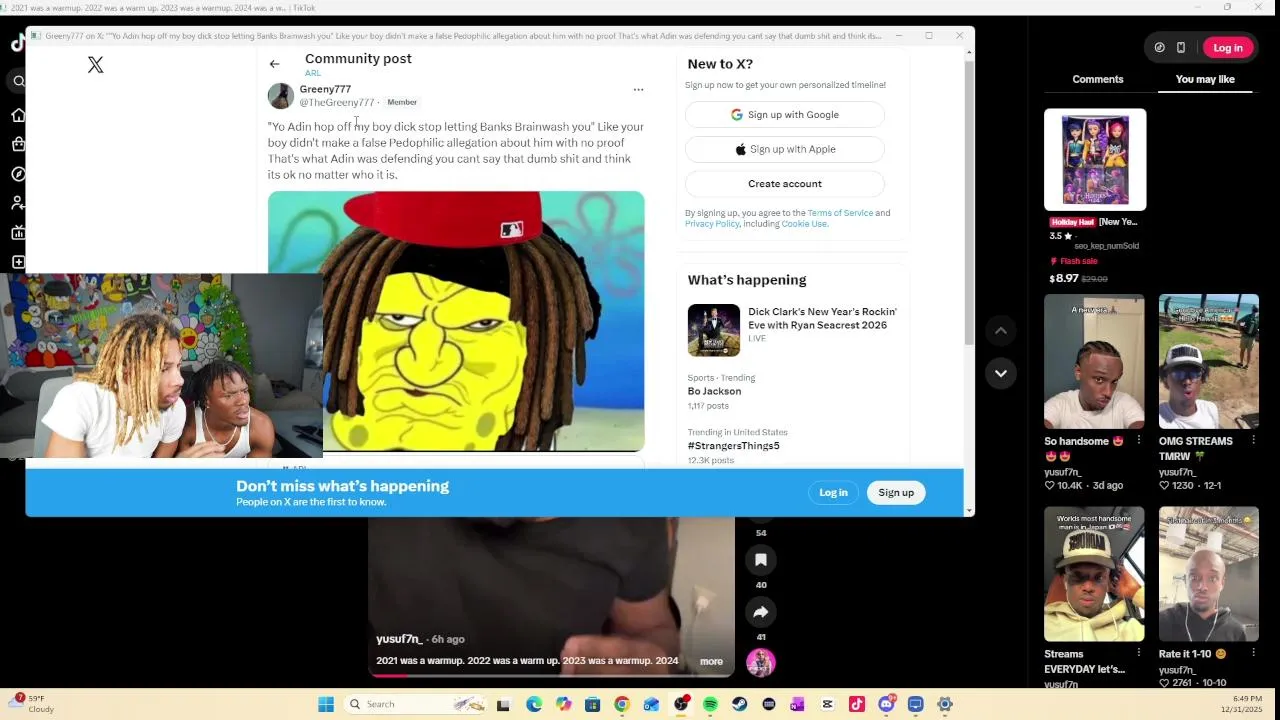Open the Privacy Policy link
The width and height of the screenshot is (1280, 720).
[x=712, y=224]
